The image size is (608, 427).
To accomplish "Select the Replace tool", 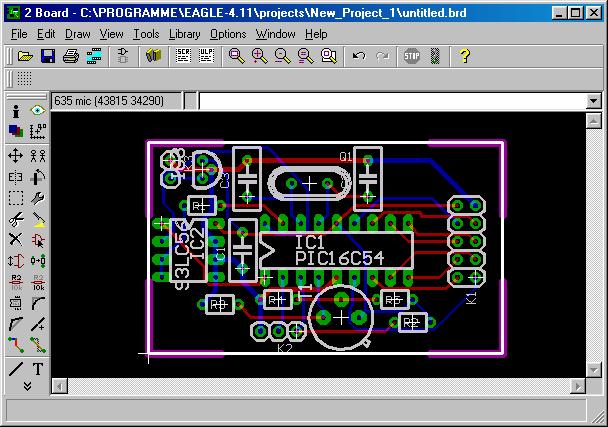I will [x=38, y=261].
